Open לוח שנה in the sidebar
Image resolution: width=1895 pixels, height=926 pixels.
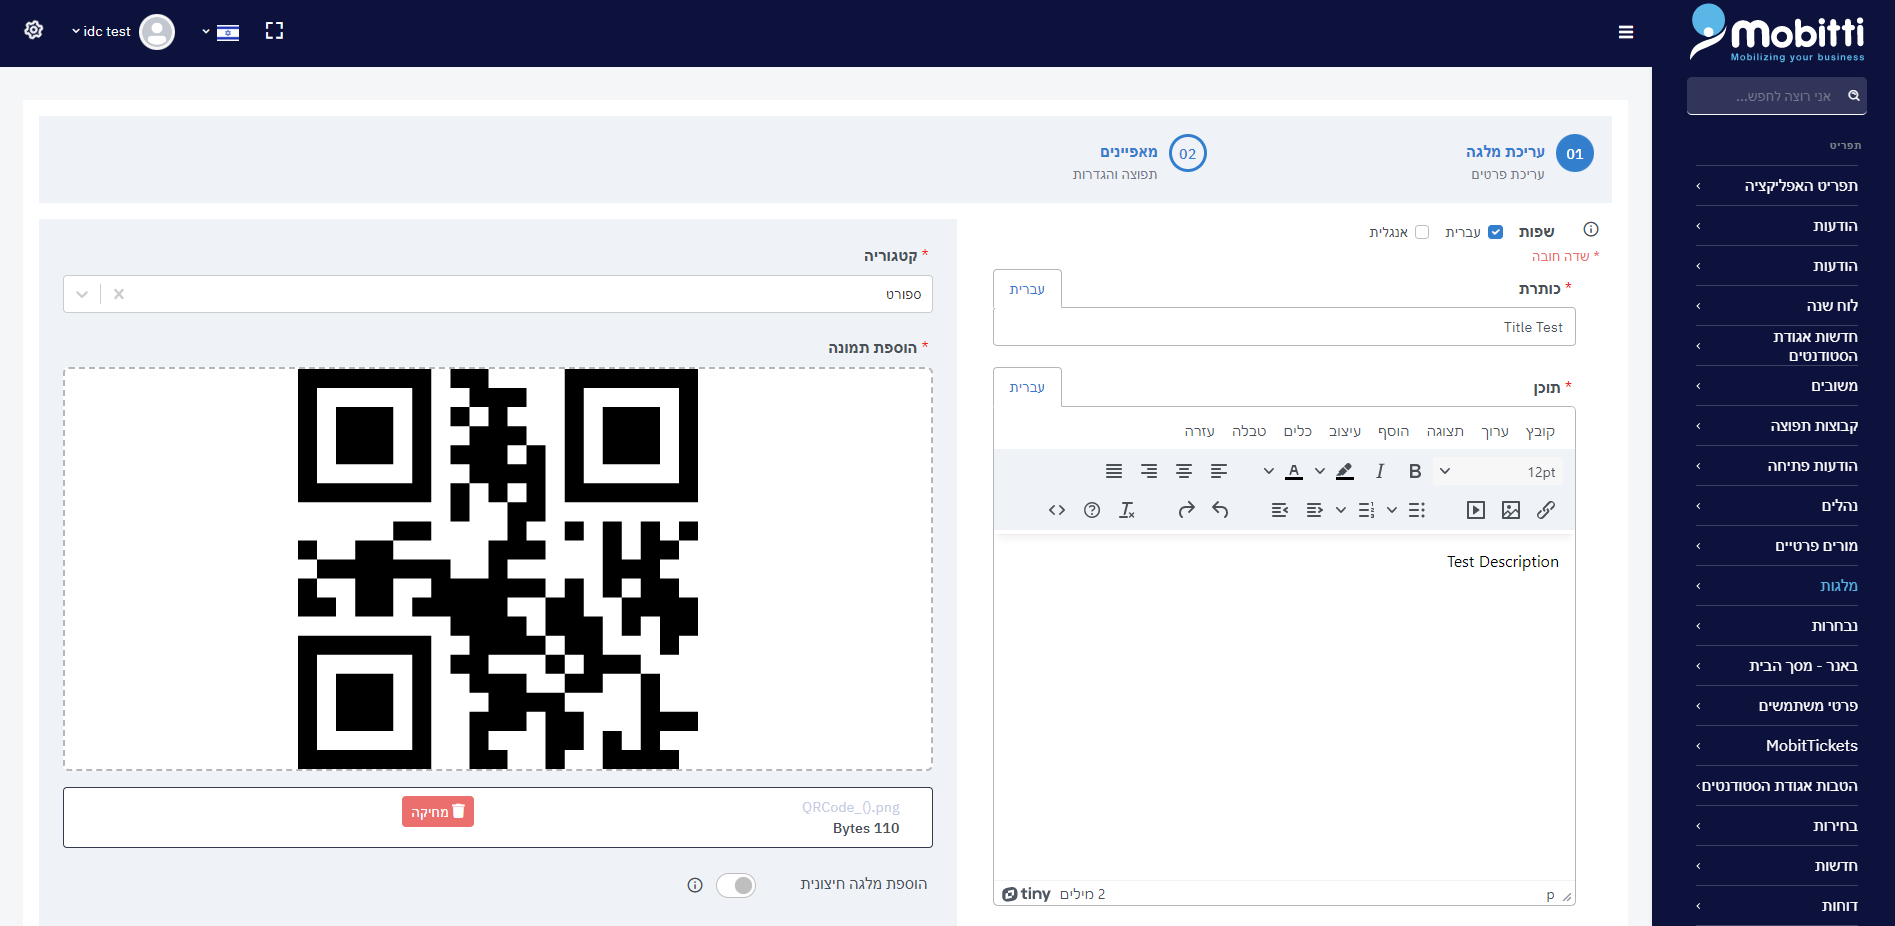click(1777, 306)
